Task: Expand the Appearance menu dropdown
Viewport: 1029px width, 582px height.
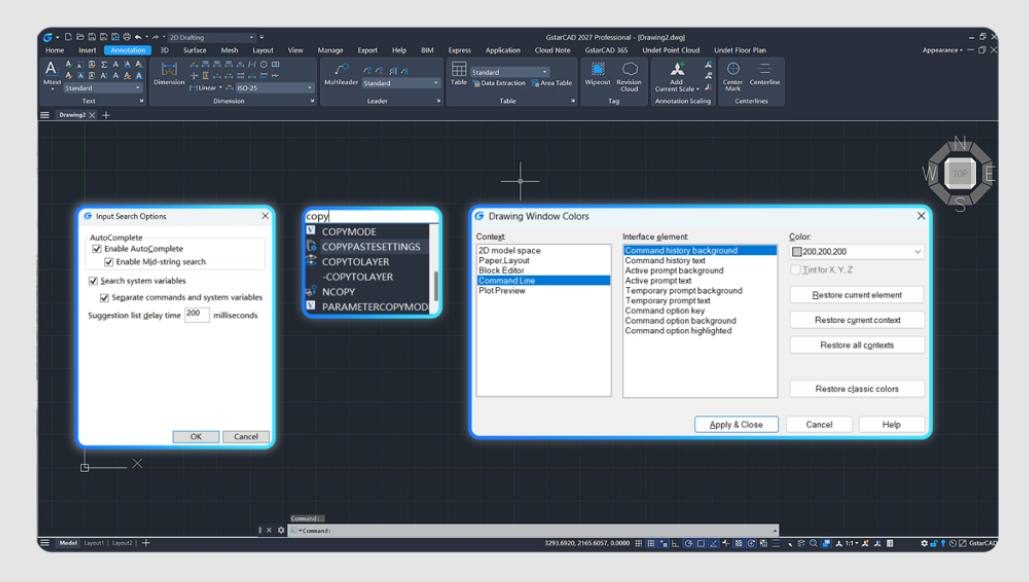Action: point(942,50)
